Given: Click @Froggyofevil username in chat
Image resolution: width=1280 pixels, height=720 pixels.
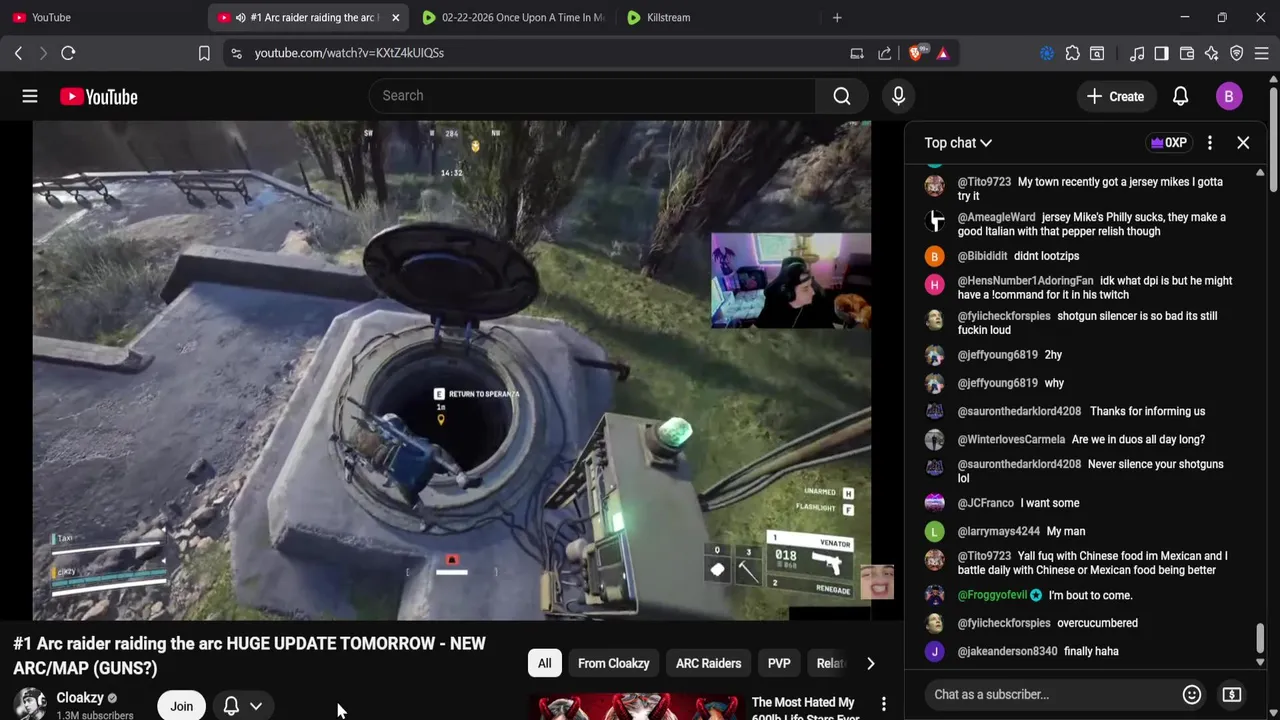Looking at the screenshot, I should [x=992, y=595].
